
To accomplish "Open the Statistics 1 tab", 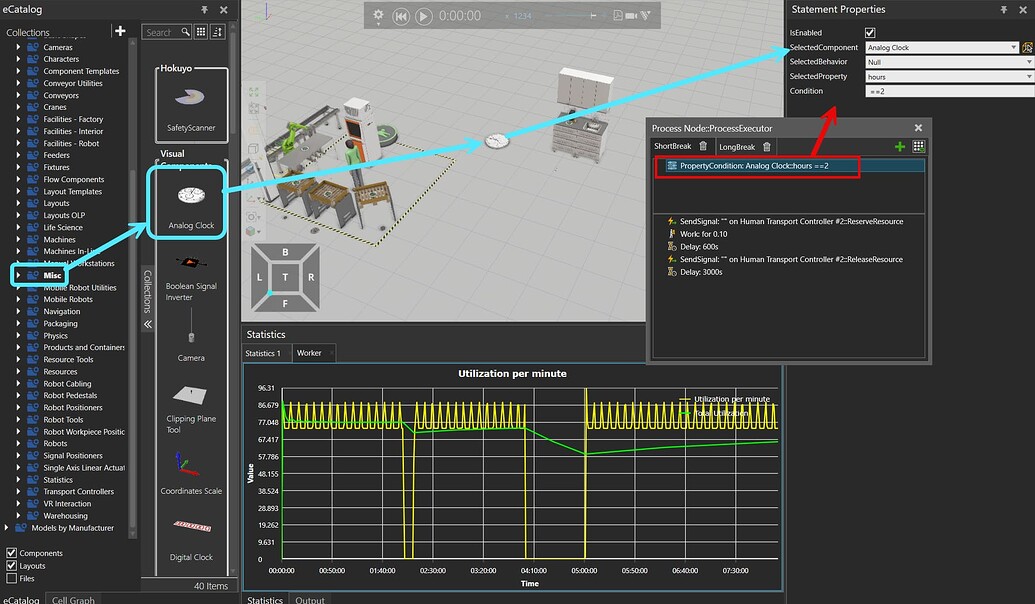I will point(265,353).
